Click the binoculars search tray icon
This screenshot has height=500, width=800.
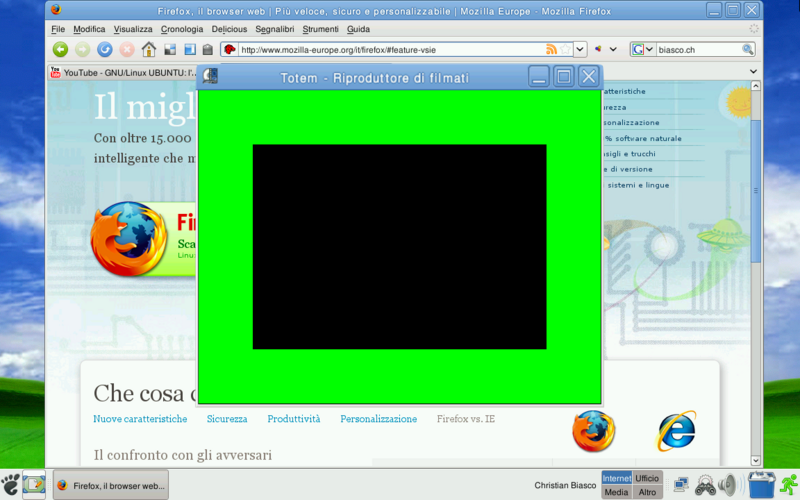[x=705, y=485]
